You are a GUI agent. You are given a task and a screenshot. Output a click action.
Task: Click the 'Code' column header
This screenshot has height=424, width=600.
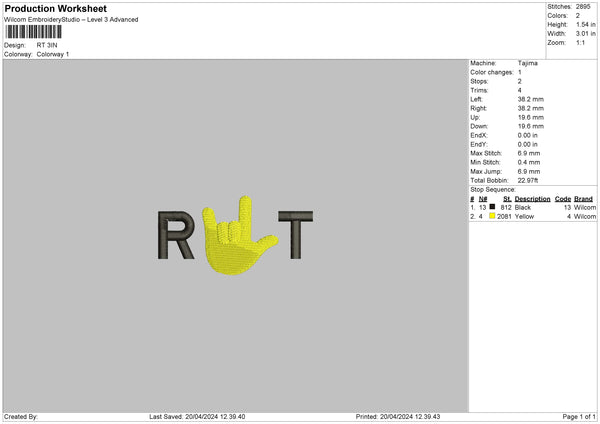(x=563, y=199)
